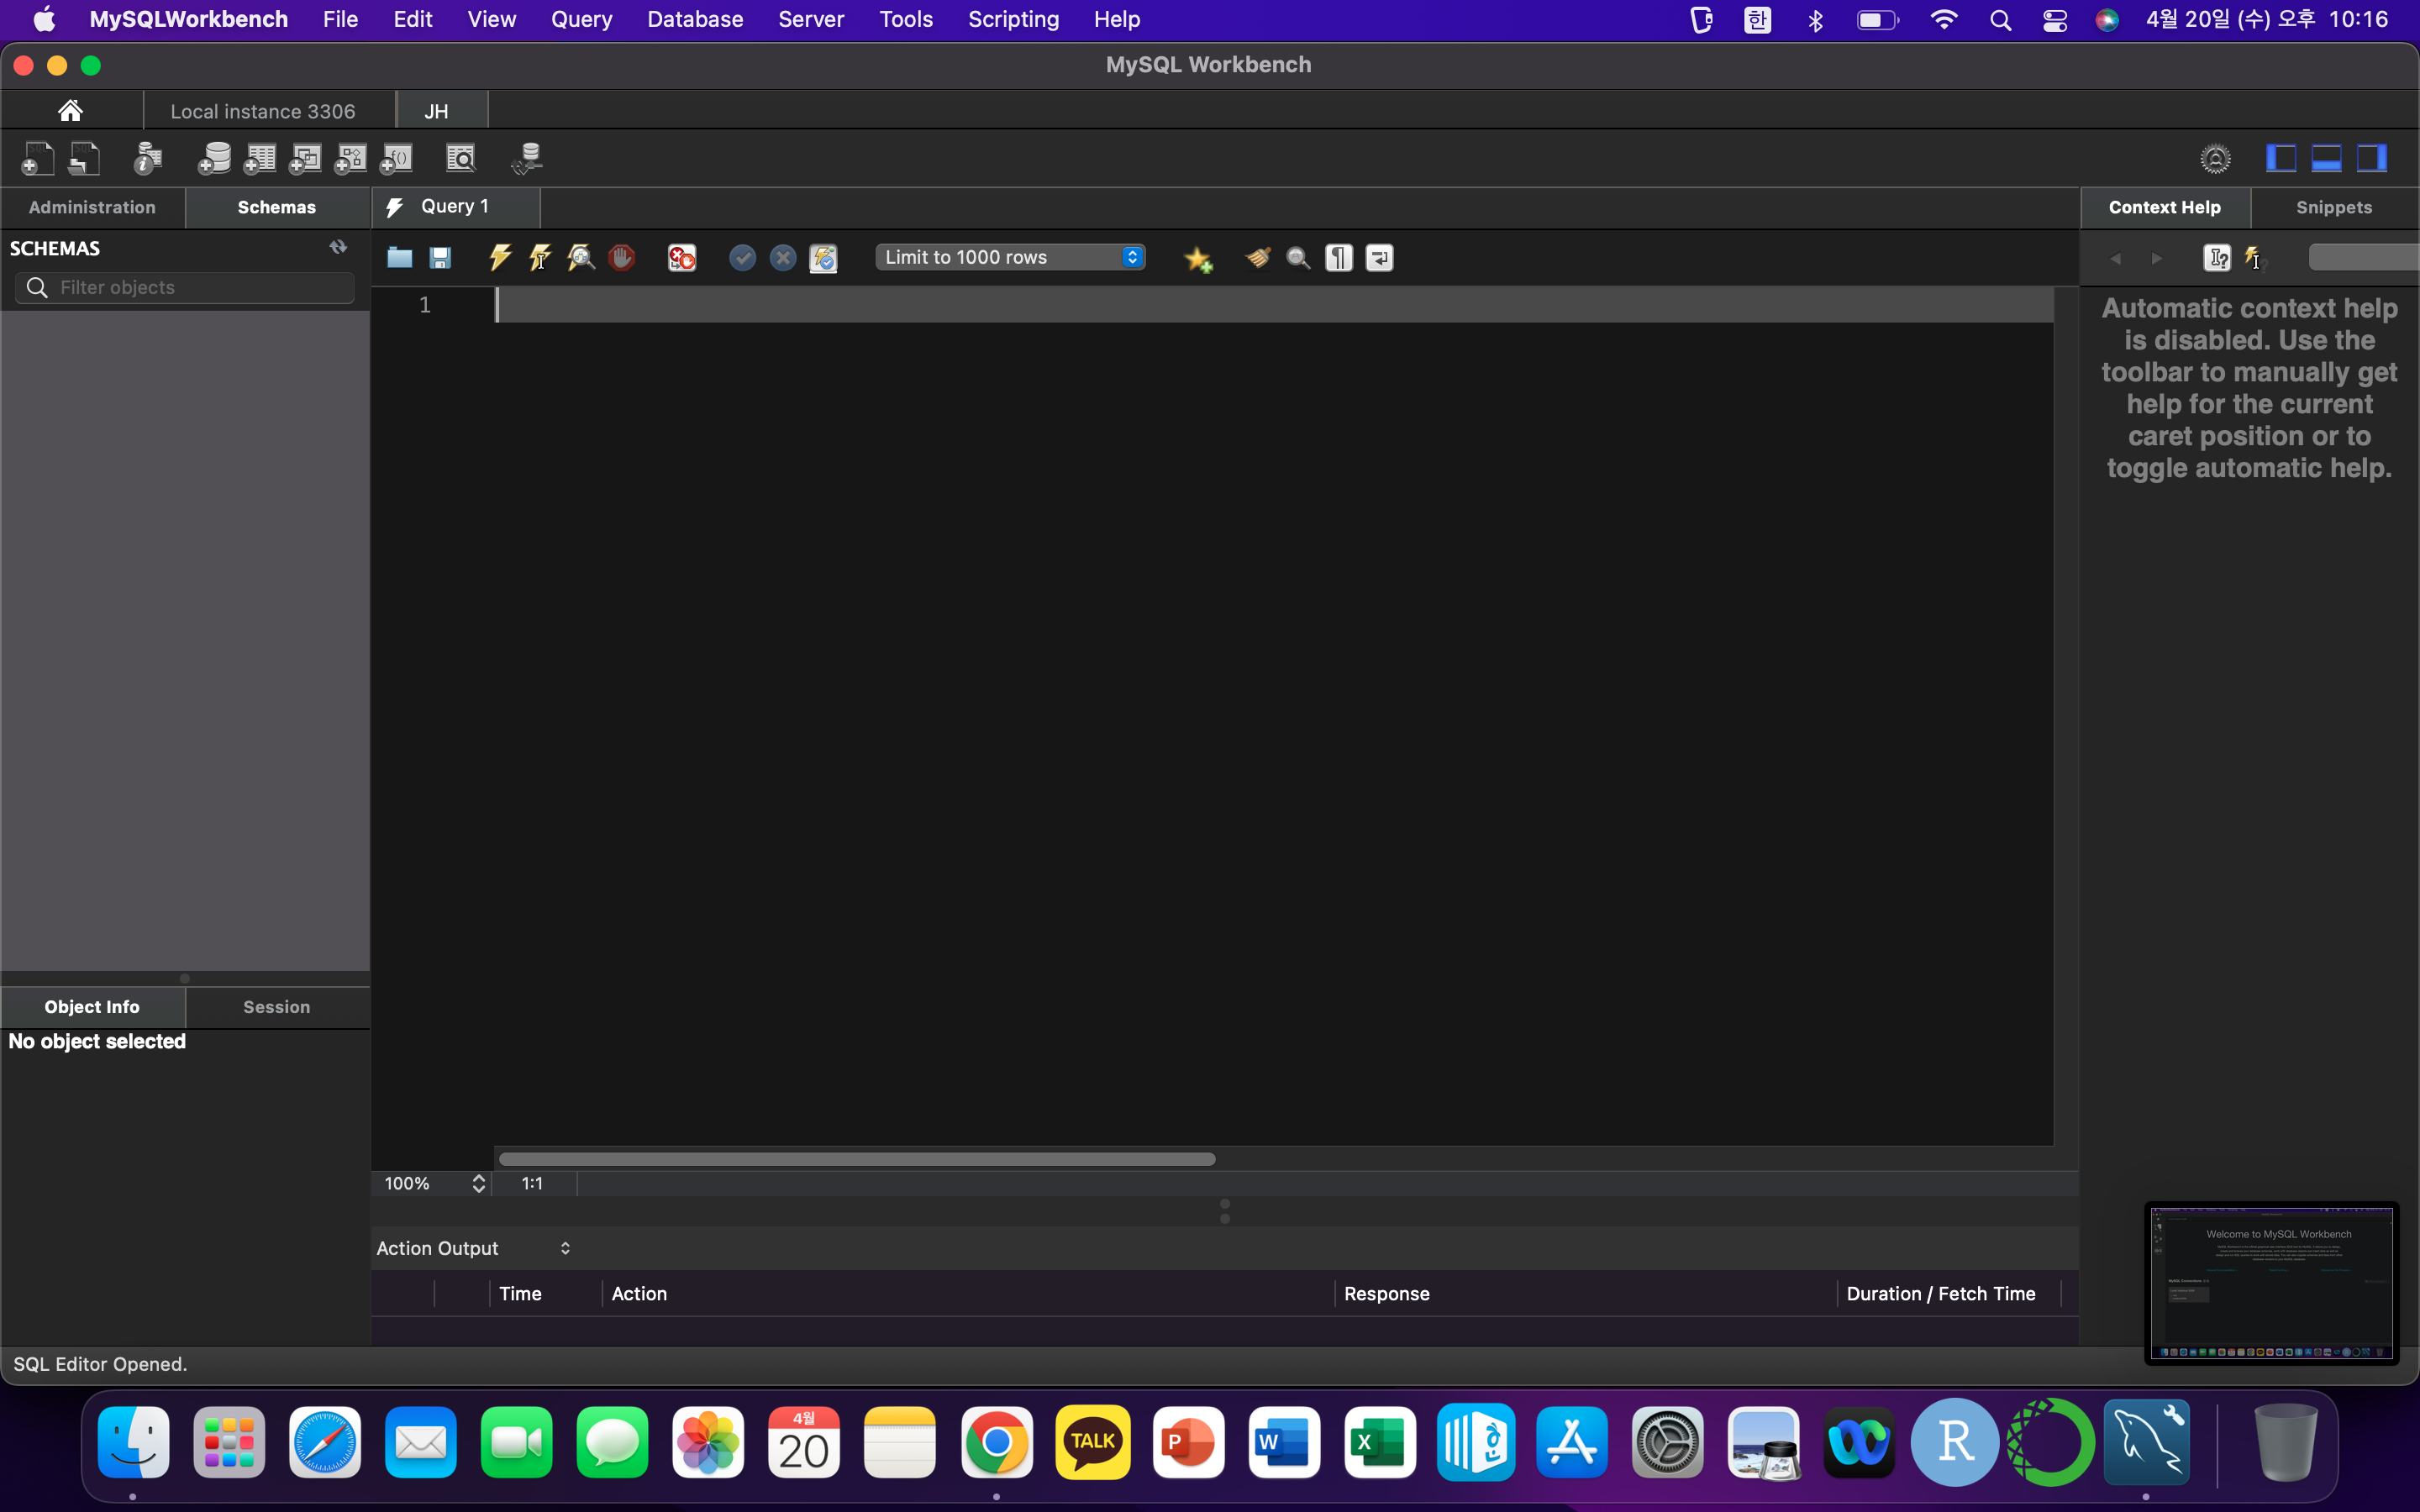
Task: Stop query execution red hand icon
Action: (621, 258)
